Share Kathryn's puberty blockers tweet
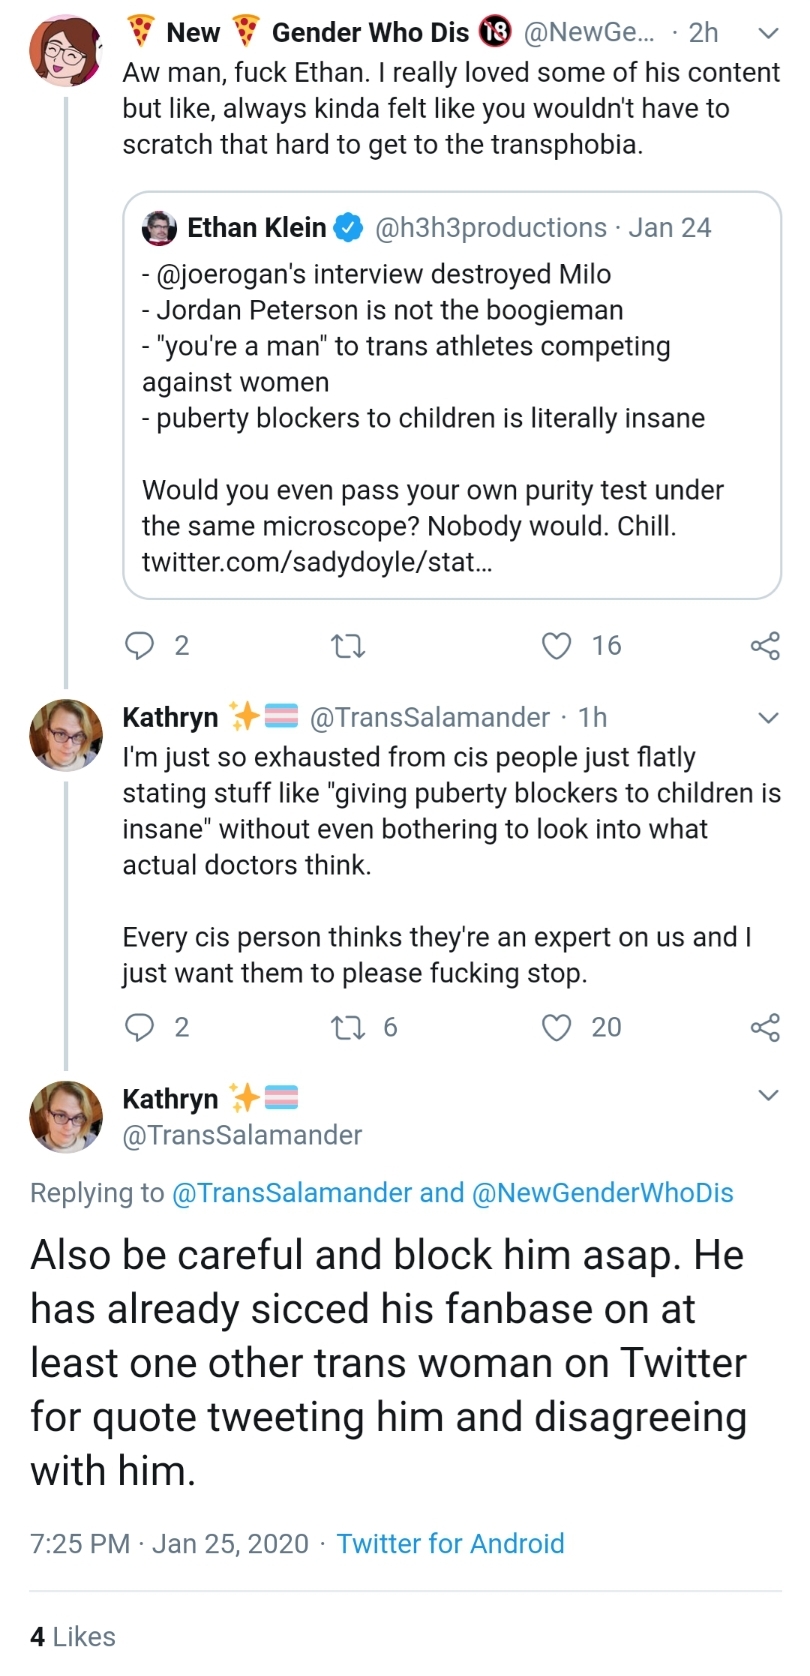Screen dimensions: 810x1676 [x=765, y=1027]
